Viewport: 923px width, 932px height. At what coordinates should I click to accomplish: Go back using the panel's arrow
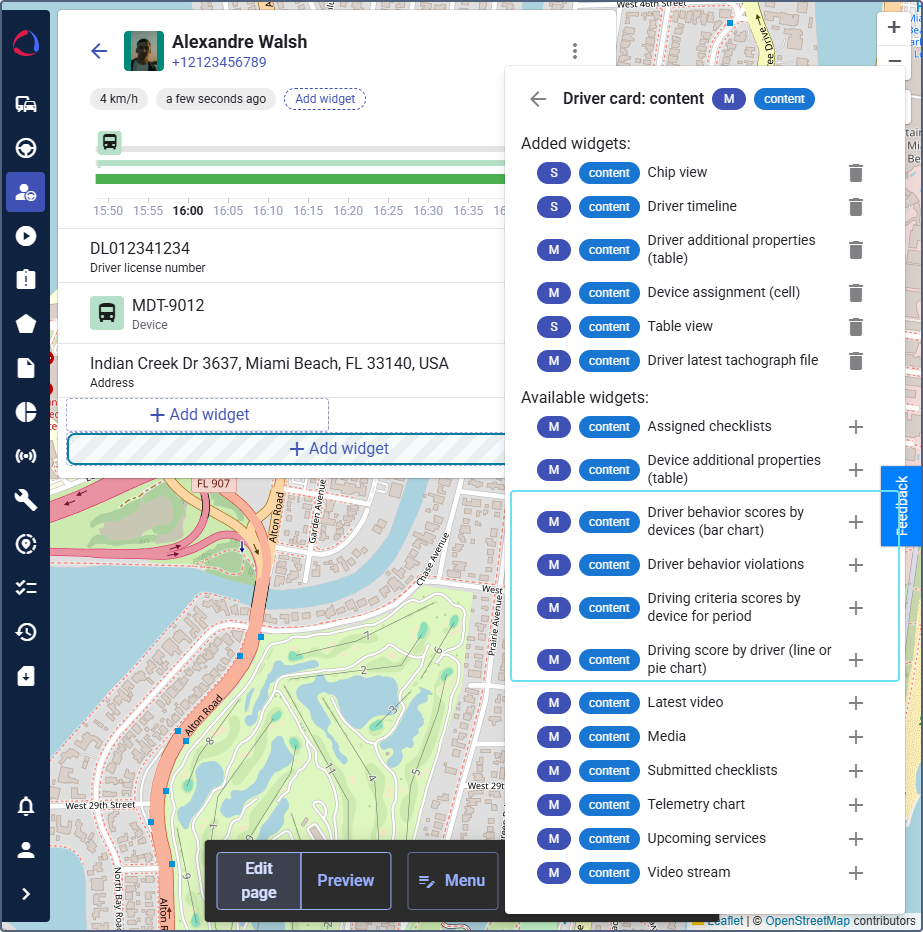[x=537, y=99]
